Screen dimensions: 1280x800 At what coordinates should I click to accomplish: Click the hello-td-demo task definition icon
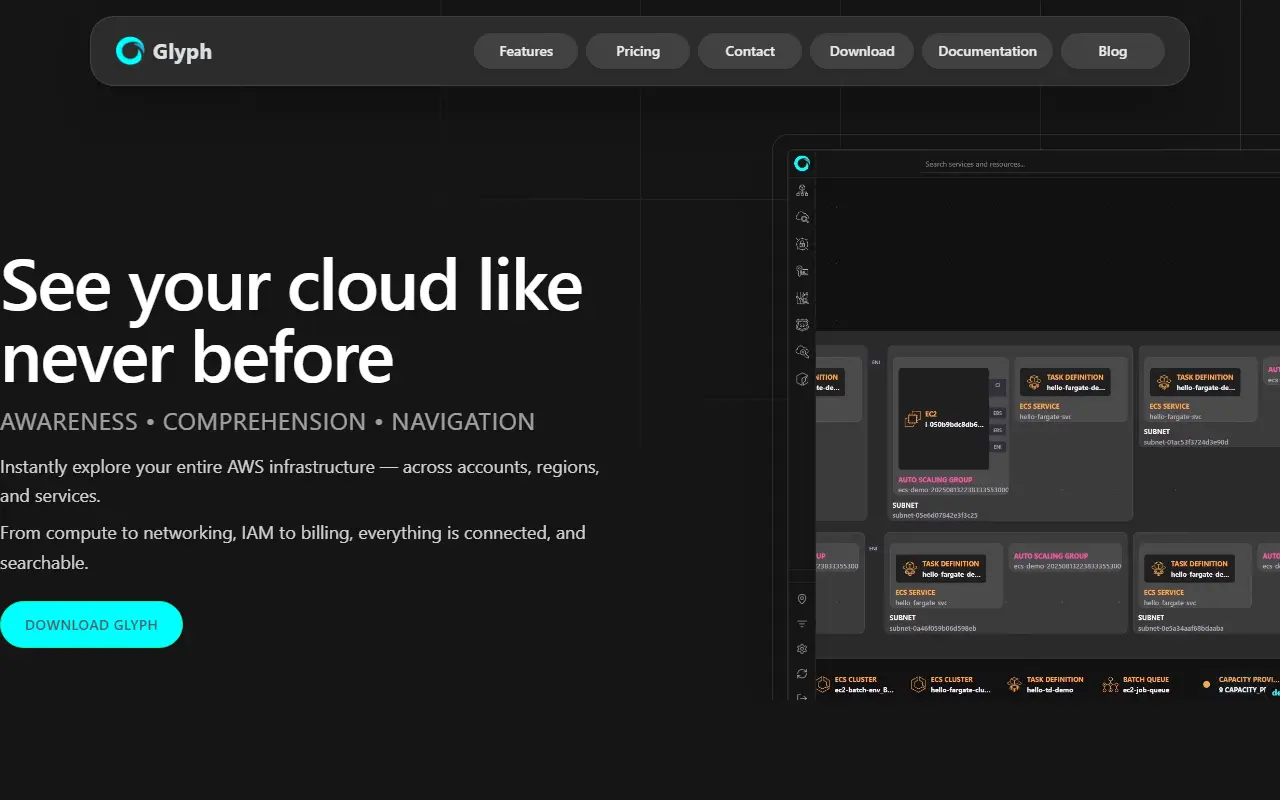1014,685
